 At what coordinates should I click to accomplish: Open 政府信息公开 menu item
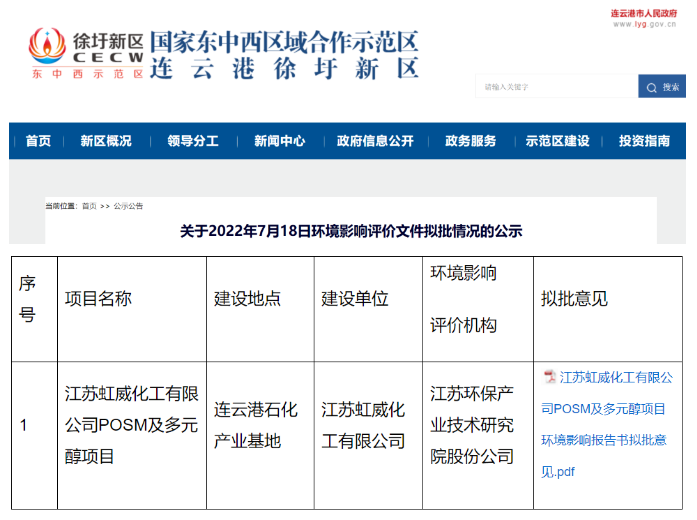[x=375, y=141]
